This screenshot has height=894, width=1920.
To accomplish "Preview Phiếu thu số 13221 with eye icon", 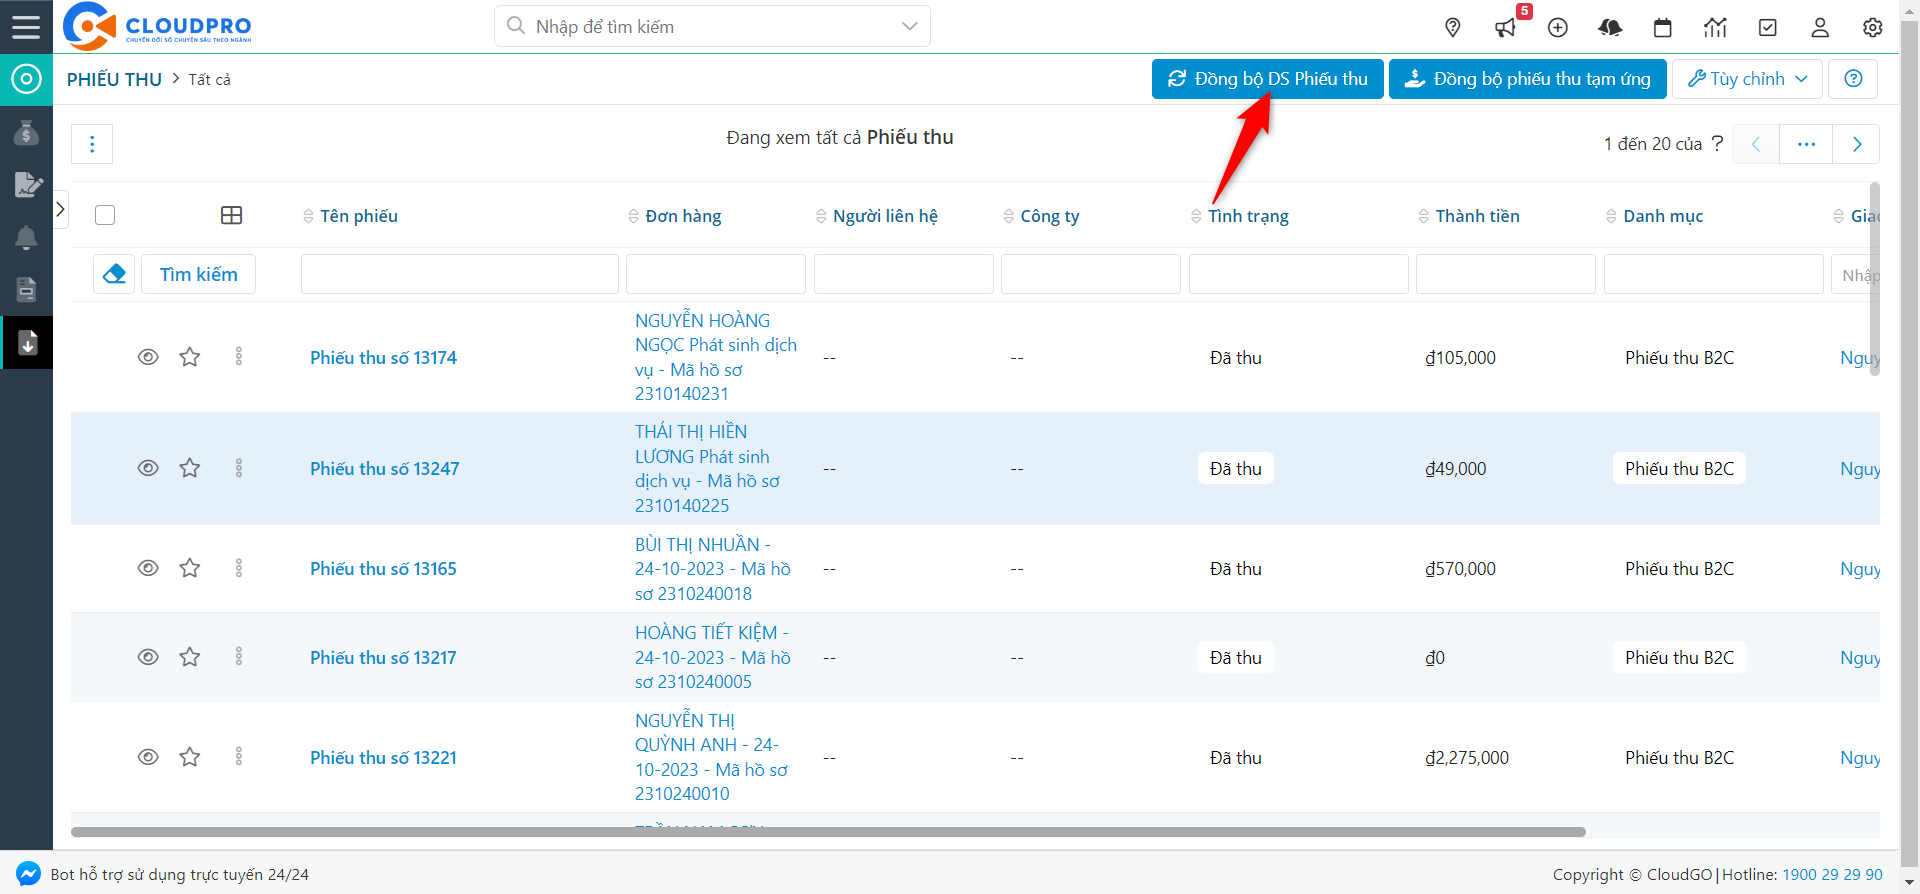I will (148, 757).
